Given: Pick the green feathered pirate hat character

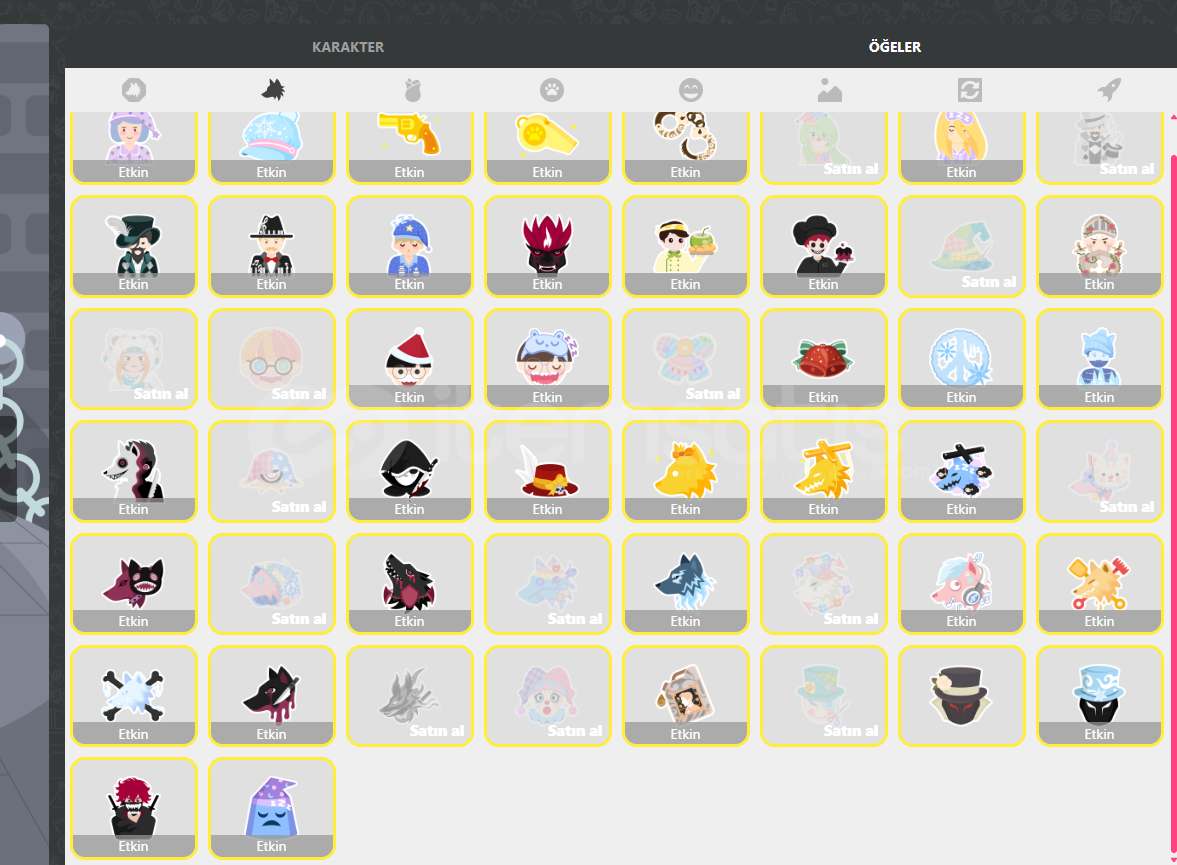Looking at the screenshot, I should click(134, 246).
